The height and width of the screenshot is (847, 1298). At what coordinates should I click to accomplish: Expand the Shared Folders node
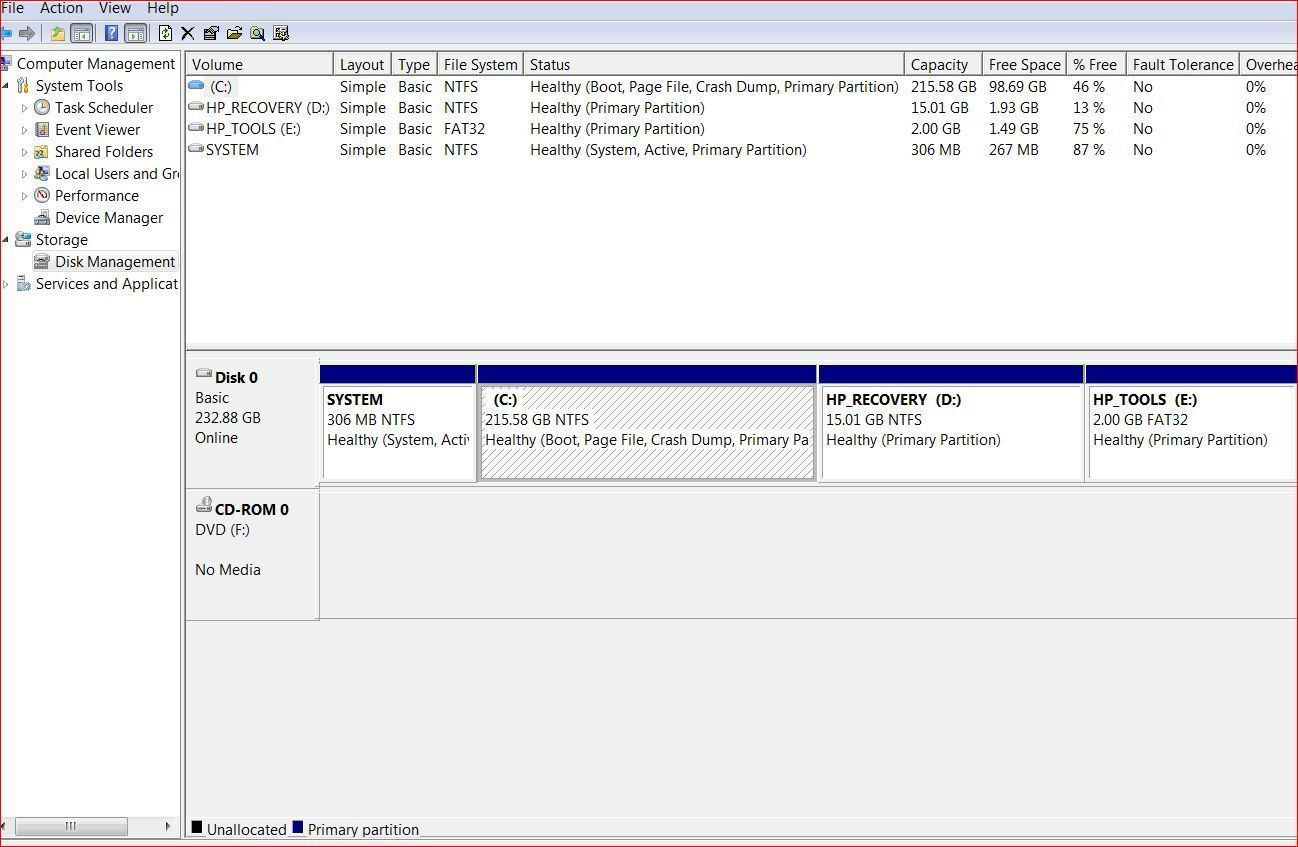point(25,152)
